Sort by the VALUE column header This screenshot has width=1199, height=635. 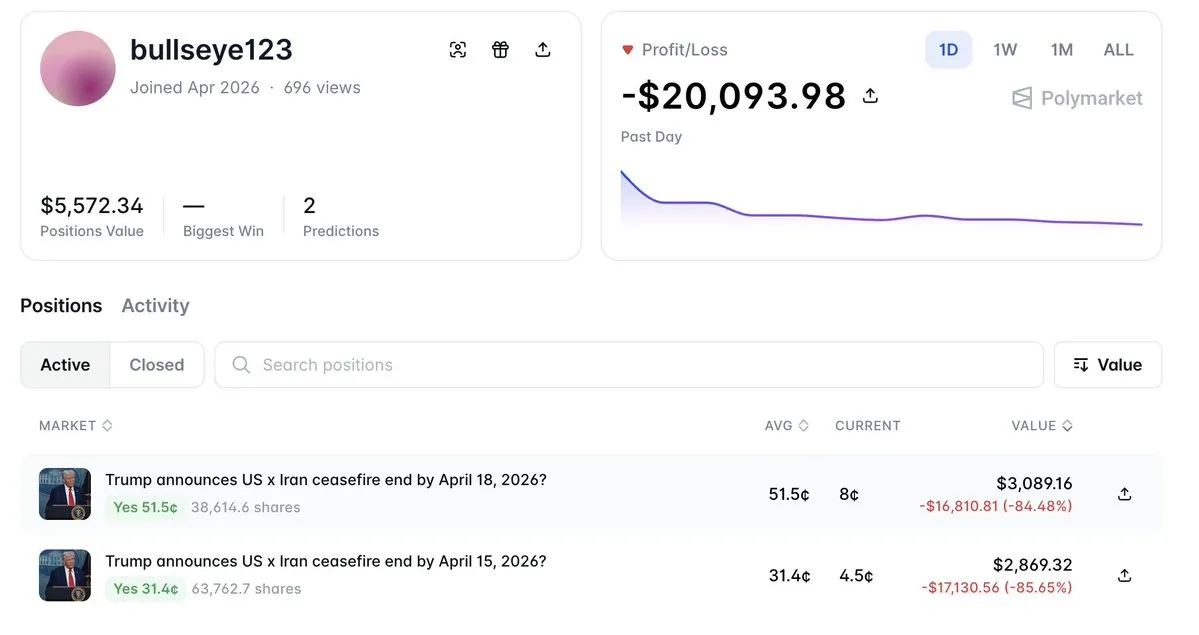coord(1041,426)
